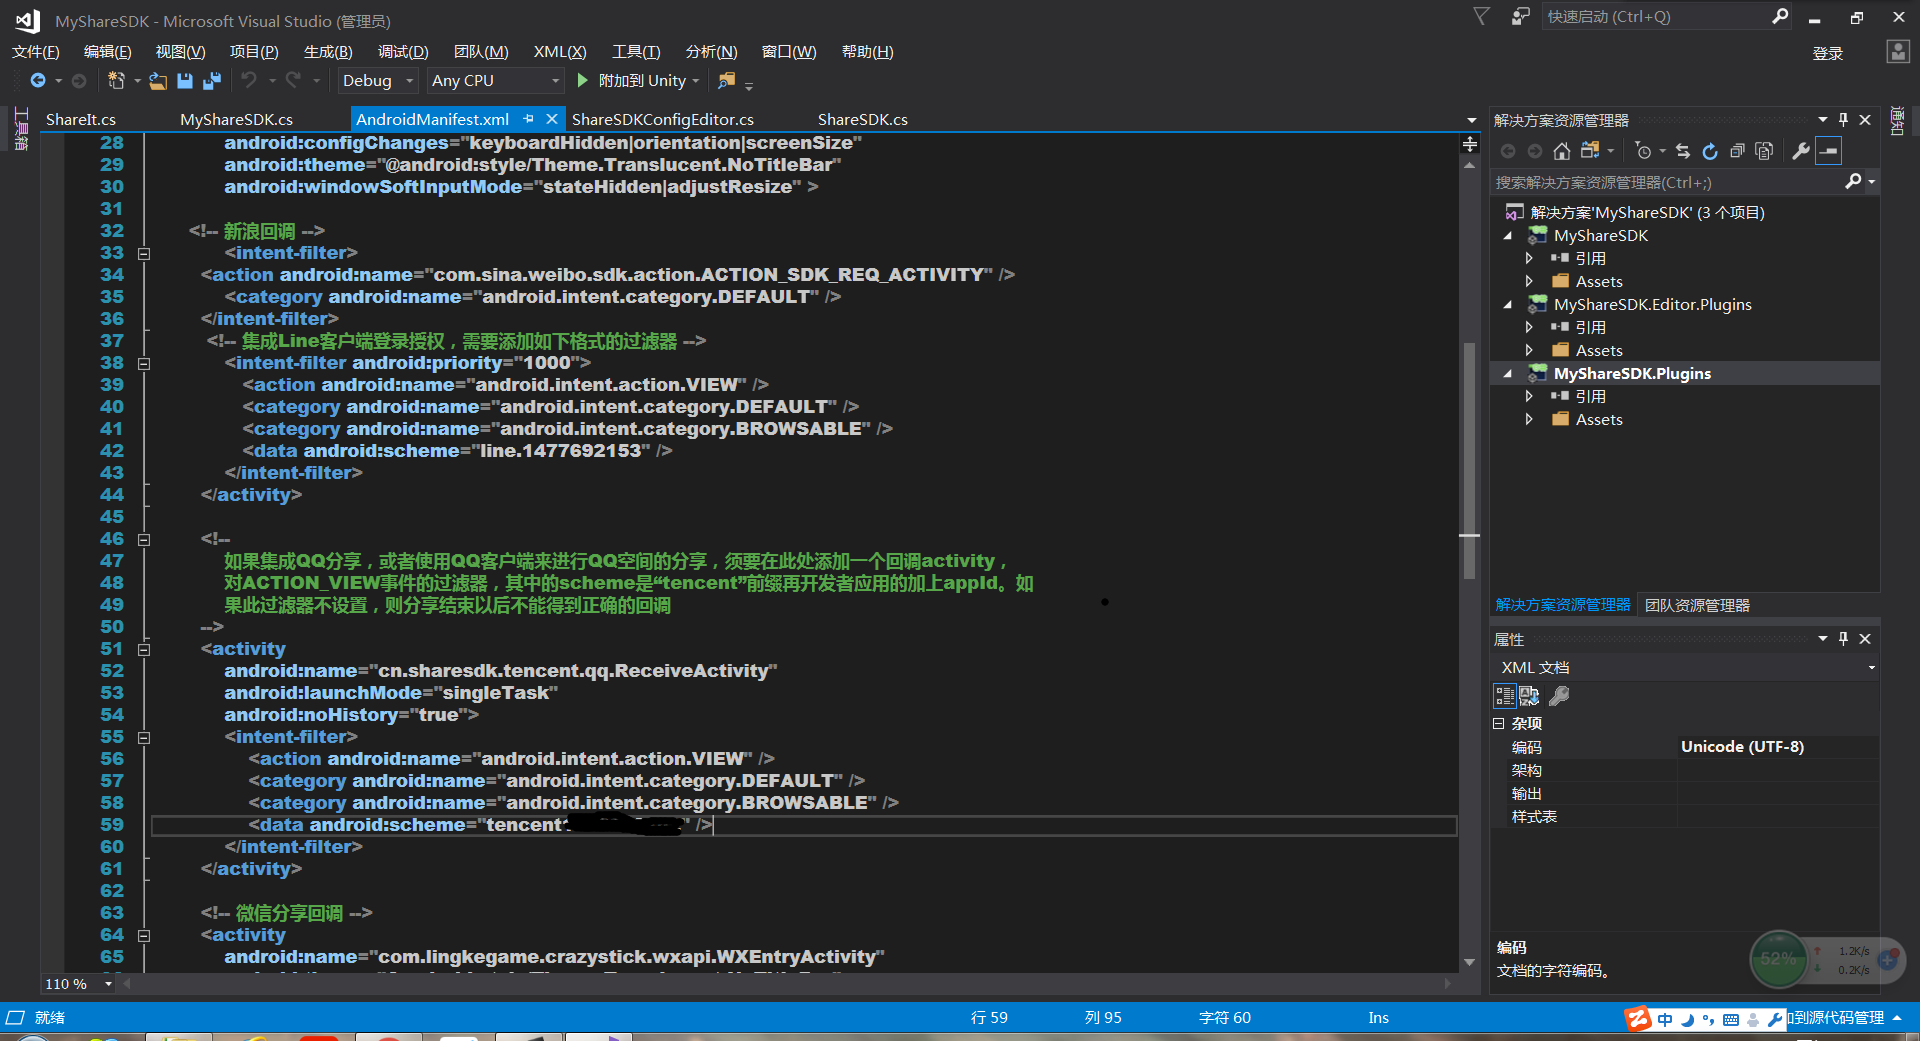Click the open tabs list arrow above editor
Viewport: 1920px width, 1041px height.
pyautogui.click(x=1471, y=120)
